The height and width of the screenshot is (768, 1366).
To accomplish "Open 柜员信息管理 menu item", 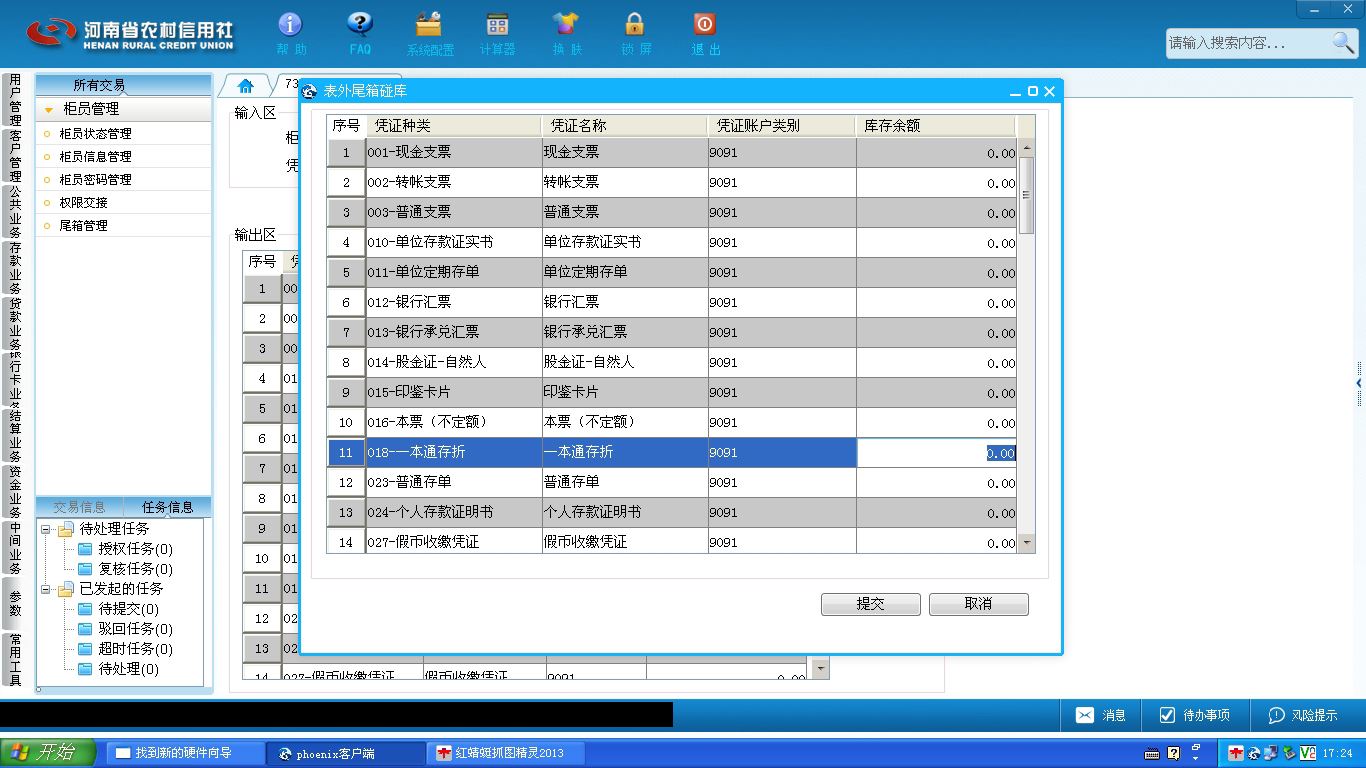I will point(95,156).
